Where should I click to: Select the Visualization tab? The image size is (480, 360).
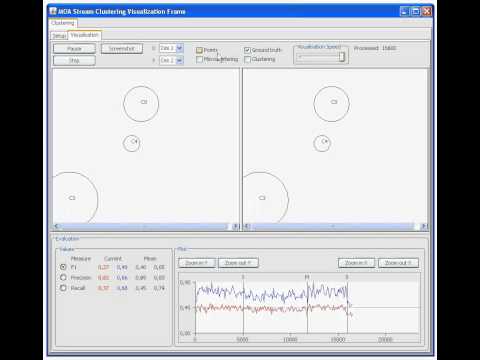[85, 35]
